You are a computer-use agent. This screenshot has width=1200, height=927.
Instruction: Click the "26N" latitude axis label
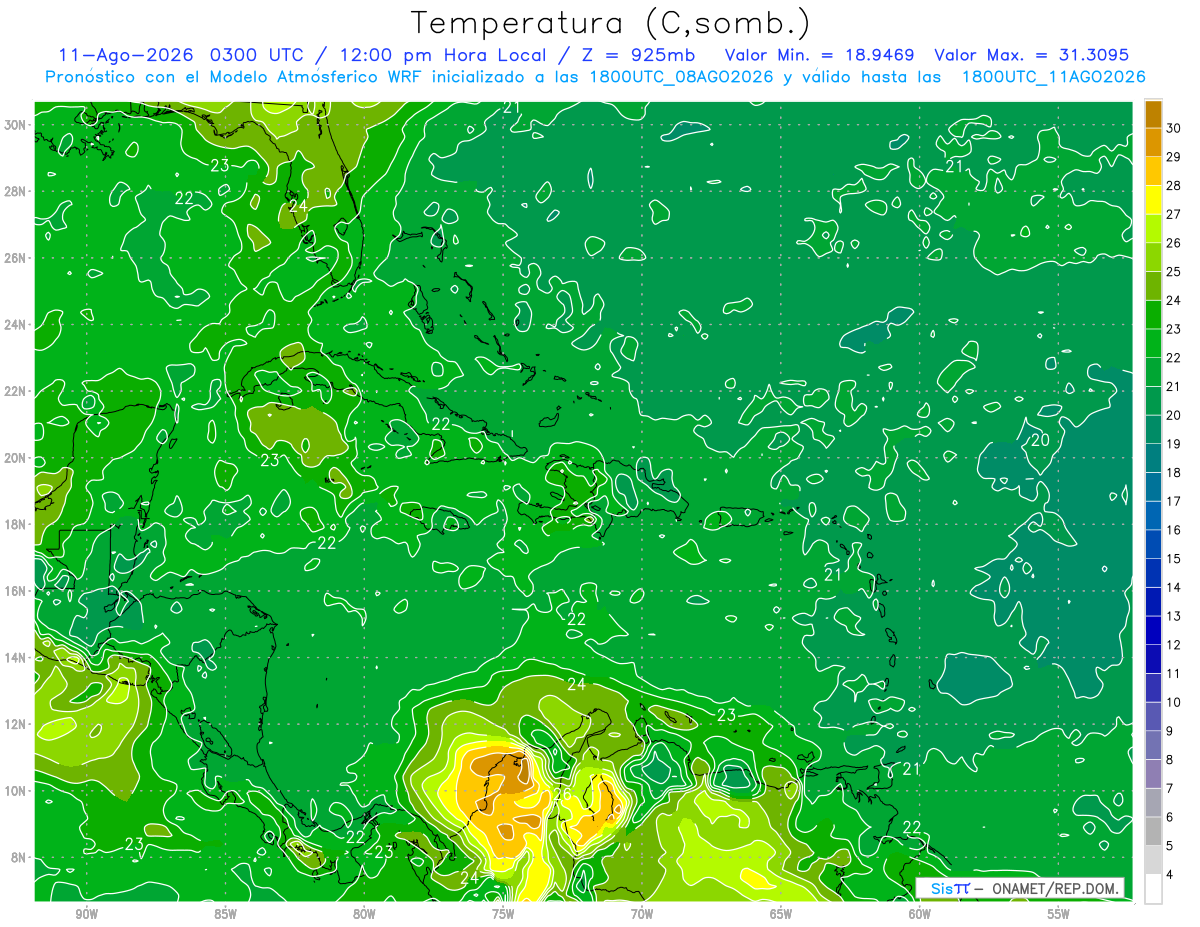click(x=15, y=258)
